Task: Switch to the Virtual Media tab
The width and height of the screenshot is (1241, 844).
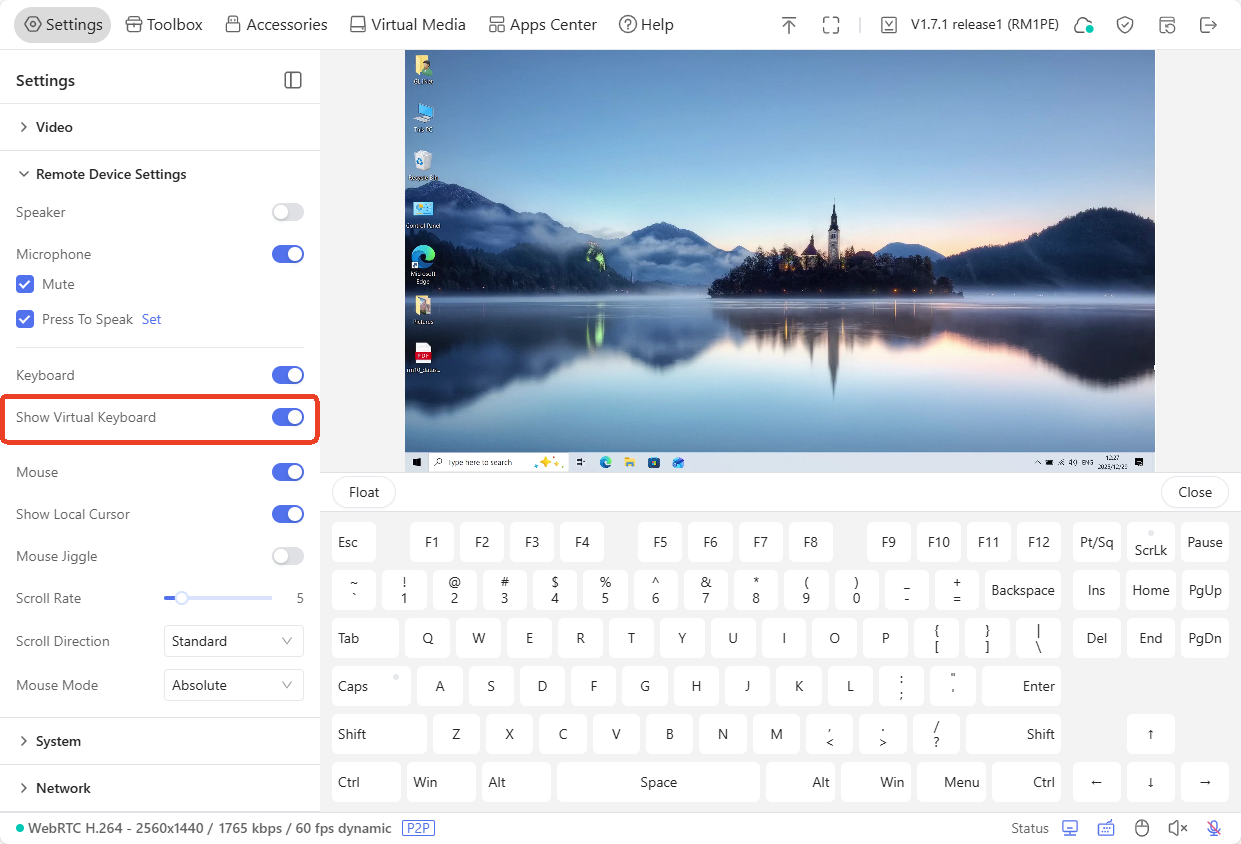Action: coord(407,24)
